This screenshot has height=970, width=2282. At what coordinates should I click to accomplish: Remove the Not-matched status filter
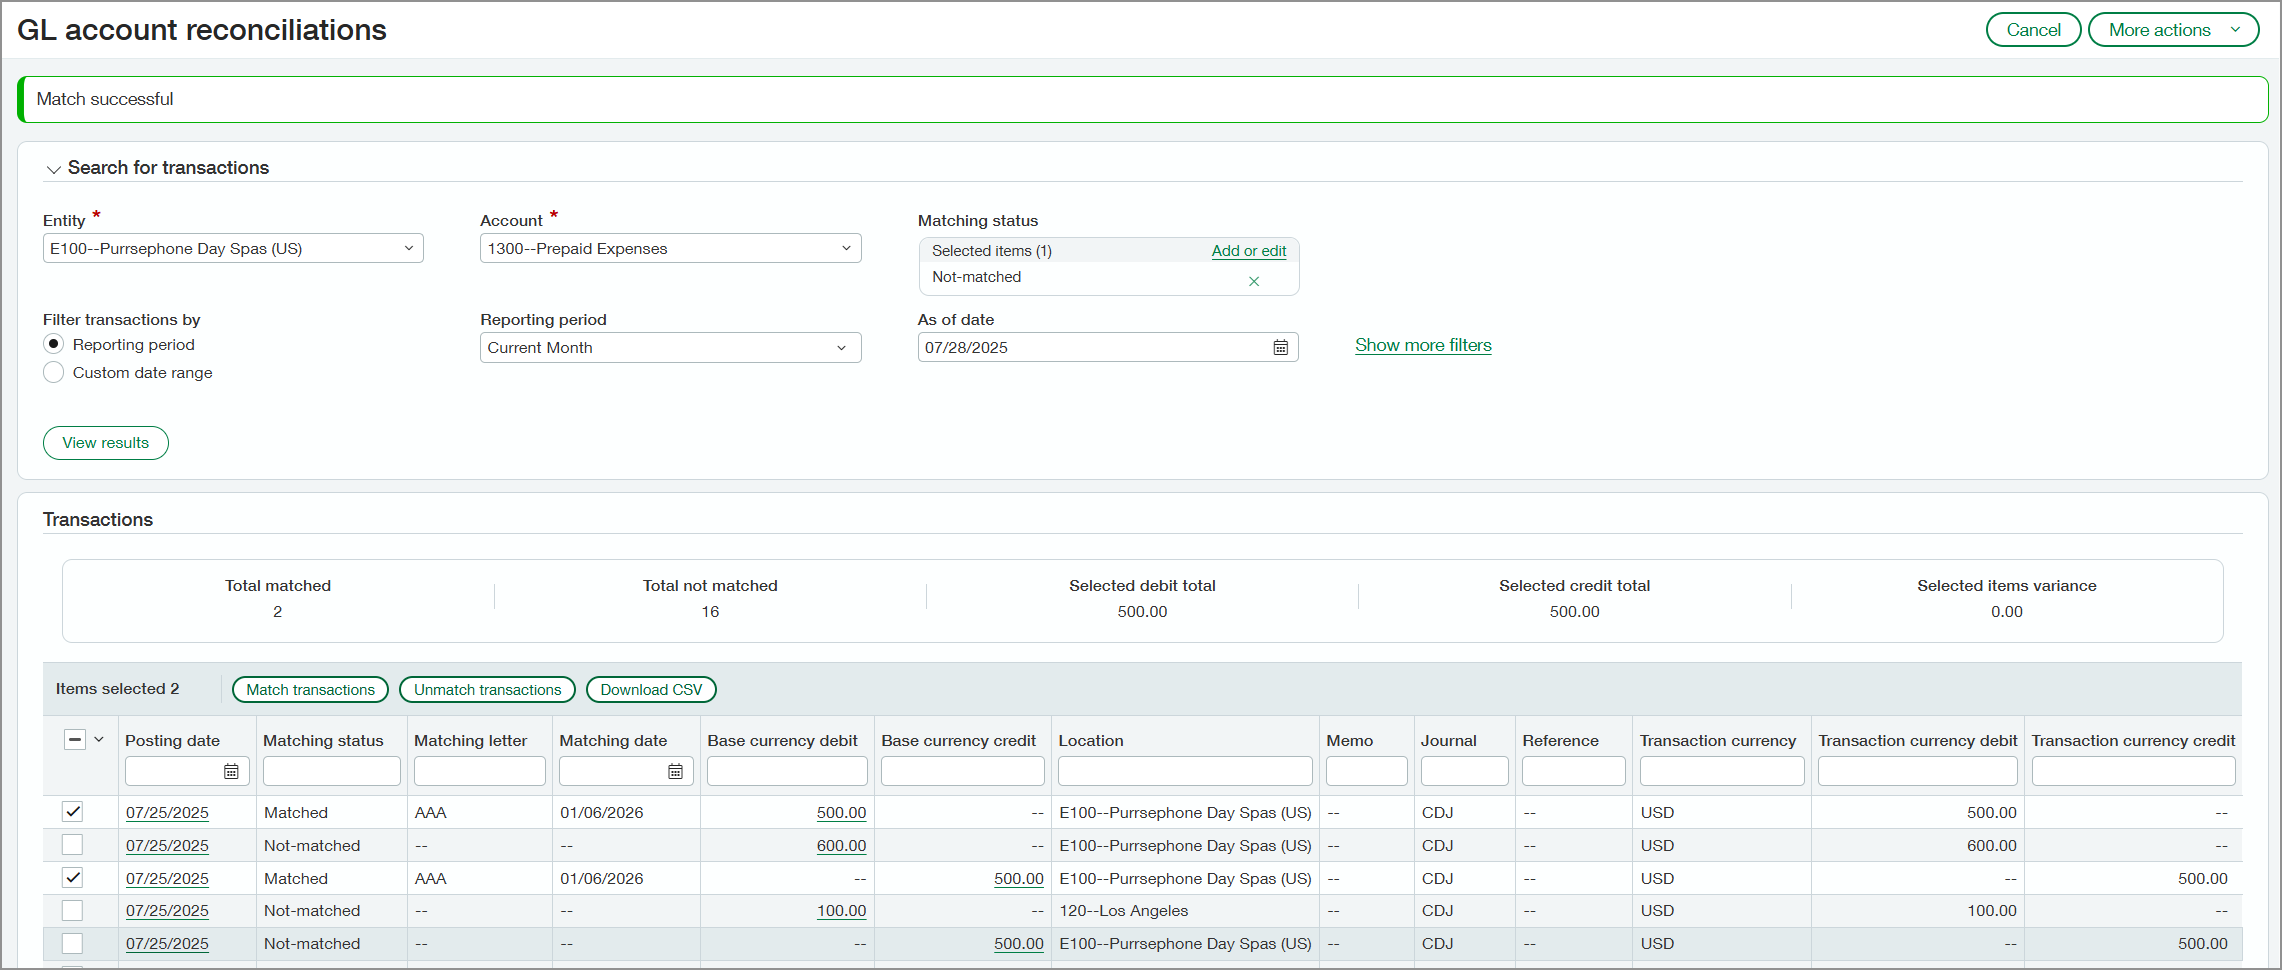click(1253, 281)
